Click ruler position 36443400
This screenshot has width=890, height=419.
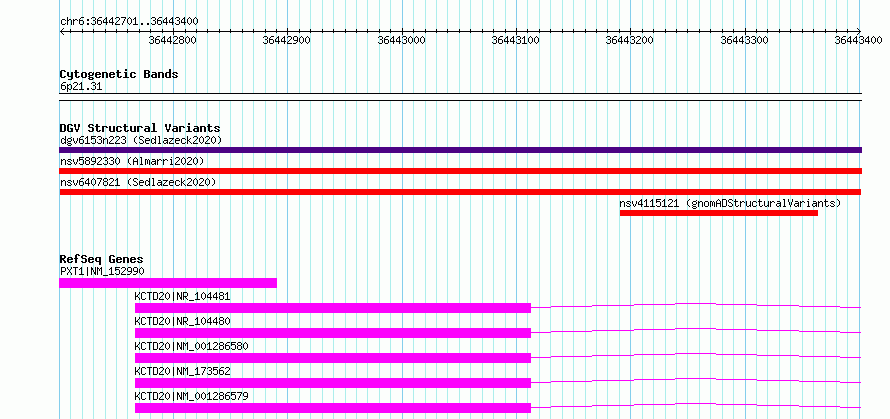point(859,40)
